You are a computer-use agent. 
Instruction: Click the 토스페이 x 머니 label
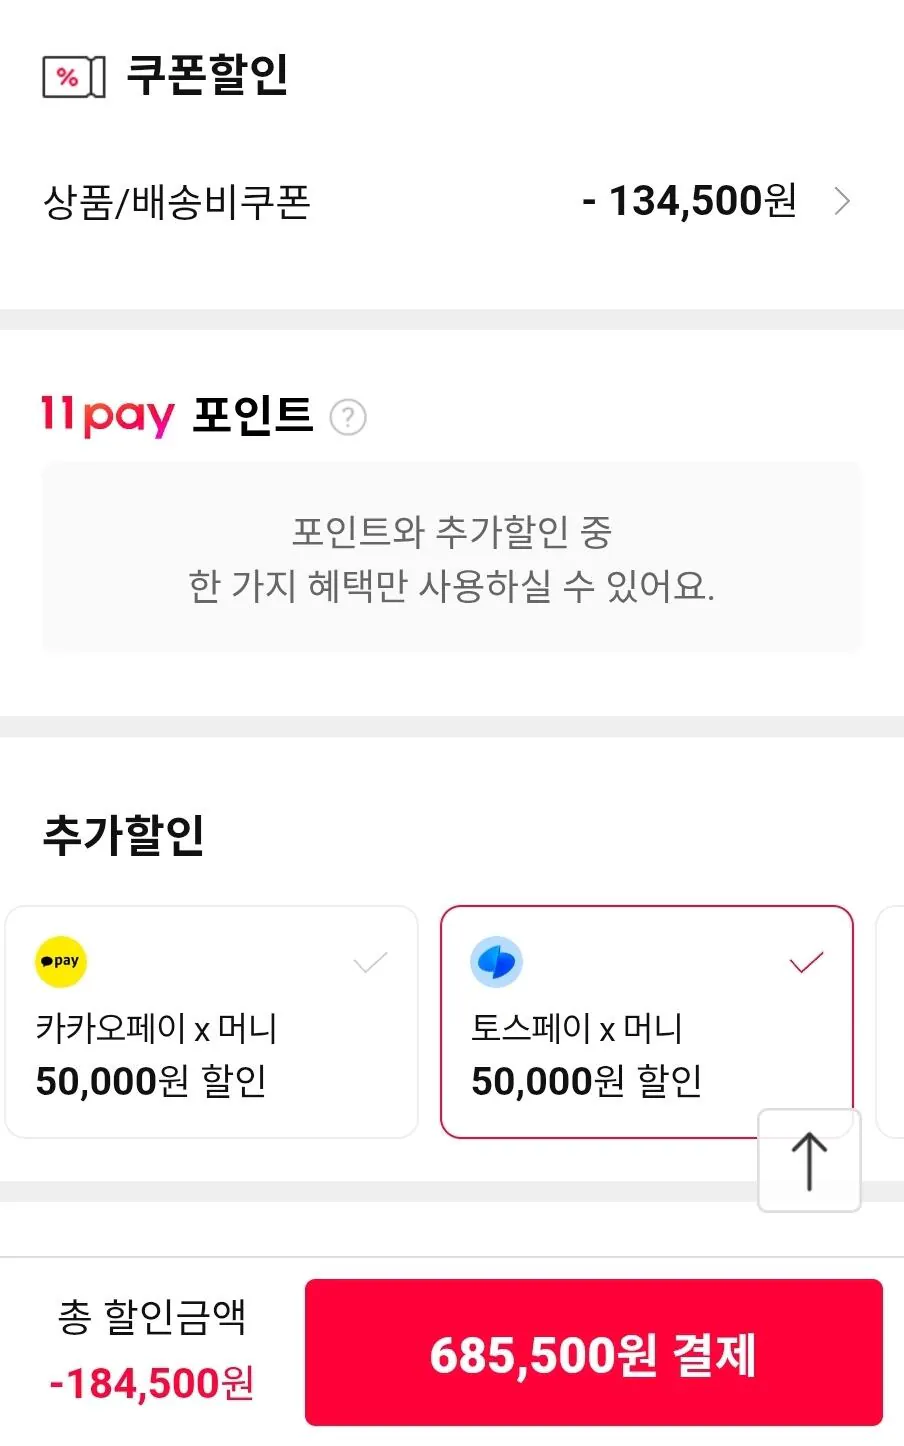577,1028
